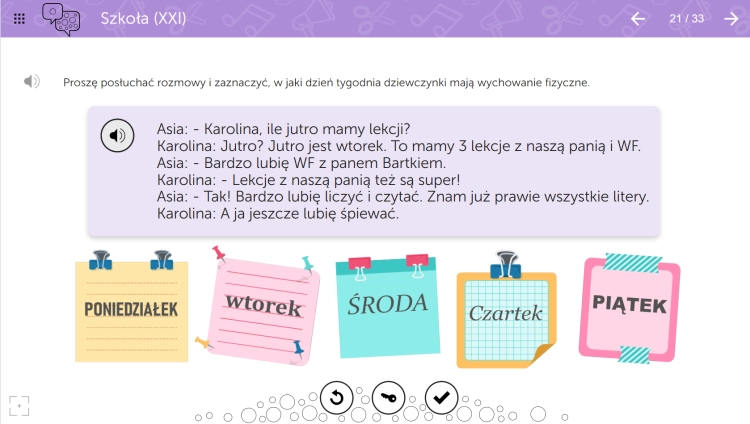Go to the next slide arrow
The height and width of the screenshot is (424, 750).
click(731, 19)
